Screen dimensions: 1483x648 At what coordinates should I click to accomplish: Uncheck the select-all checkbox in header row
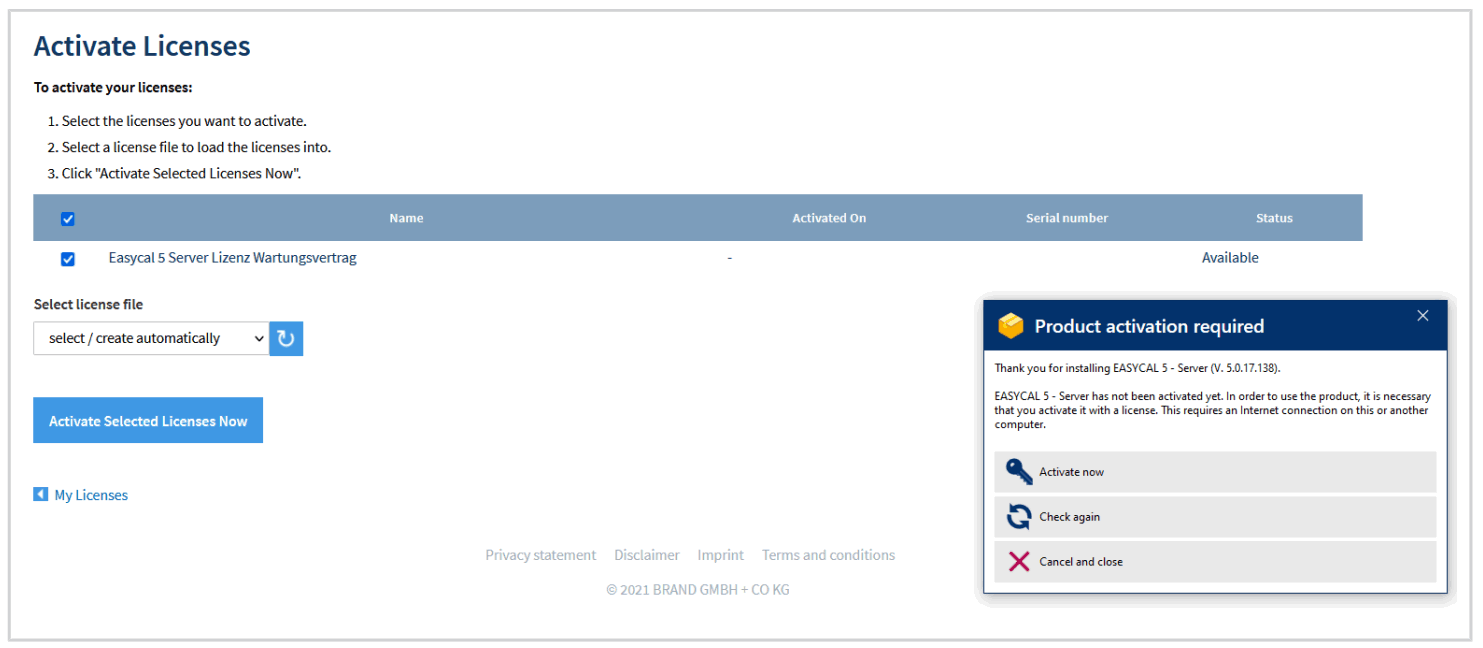[67, 218]
